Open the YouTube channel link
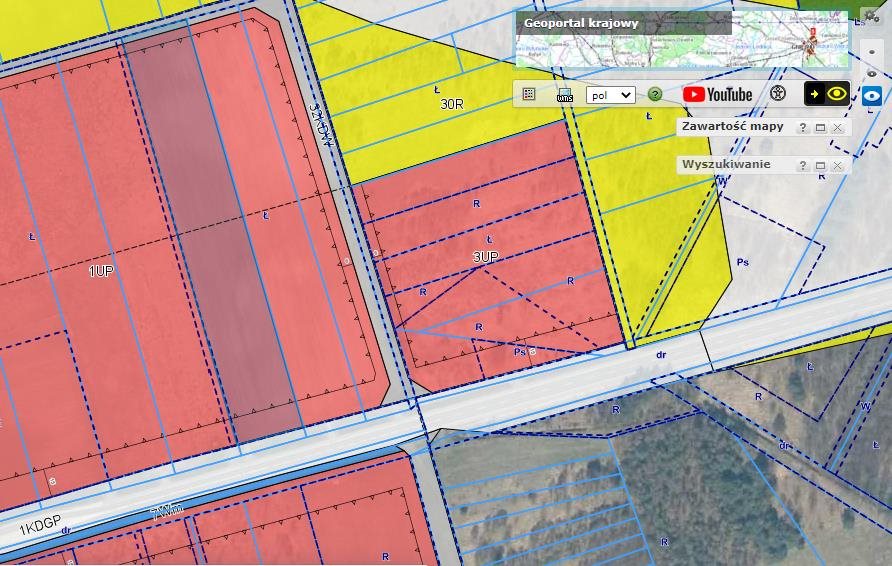The height and width of the screenshot is (566, 892). 717,94
